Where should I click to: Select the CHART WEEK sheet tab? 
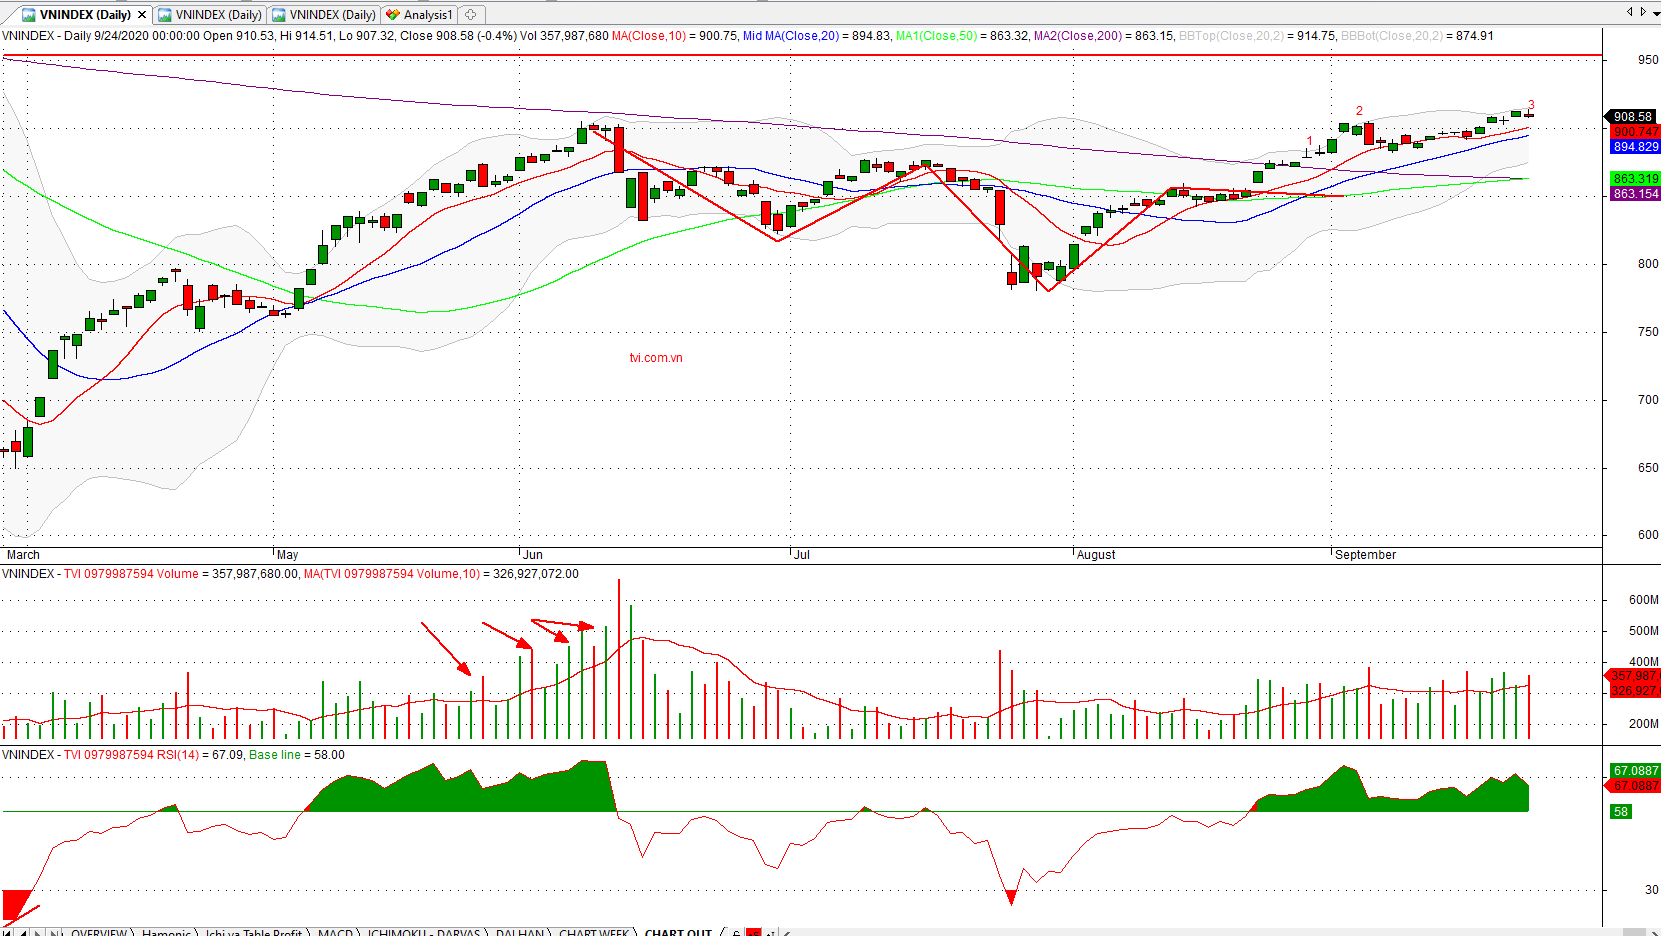pyautogui.click(x=594, y=932)
